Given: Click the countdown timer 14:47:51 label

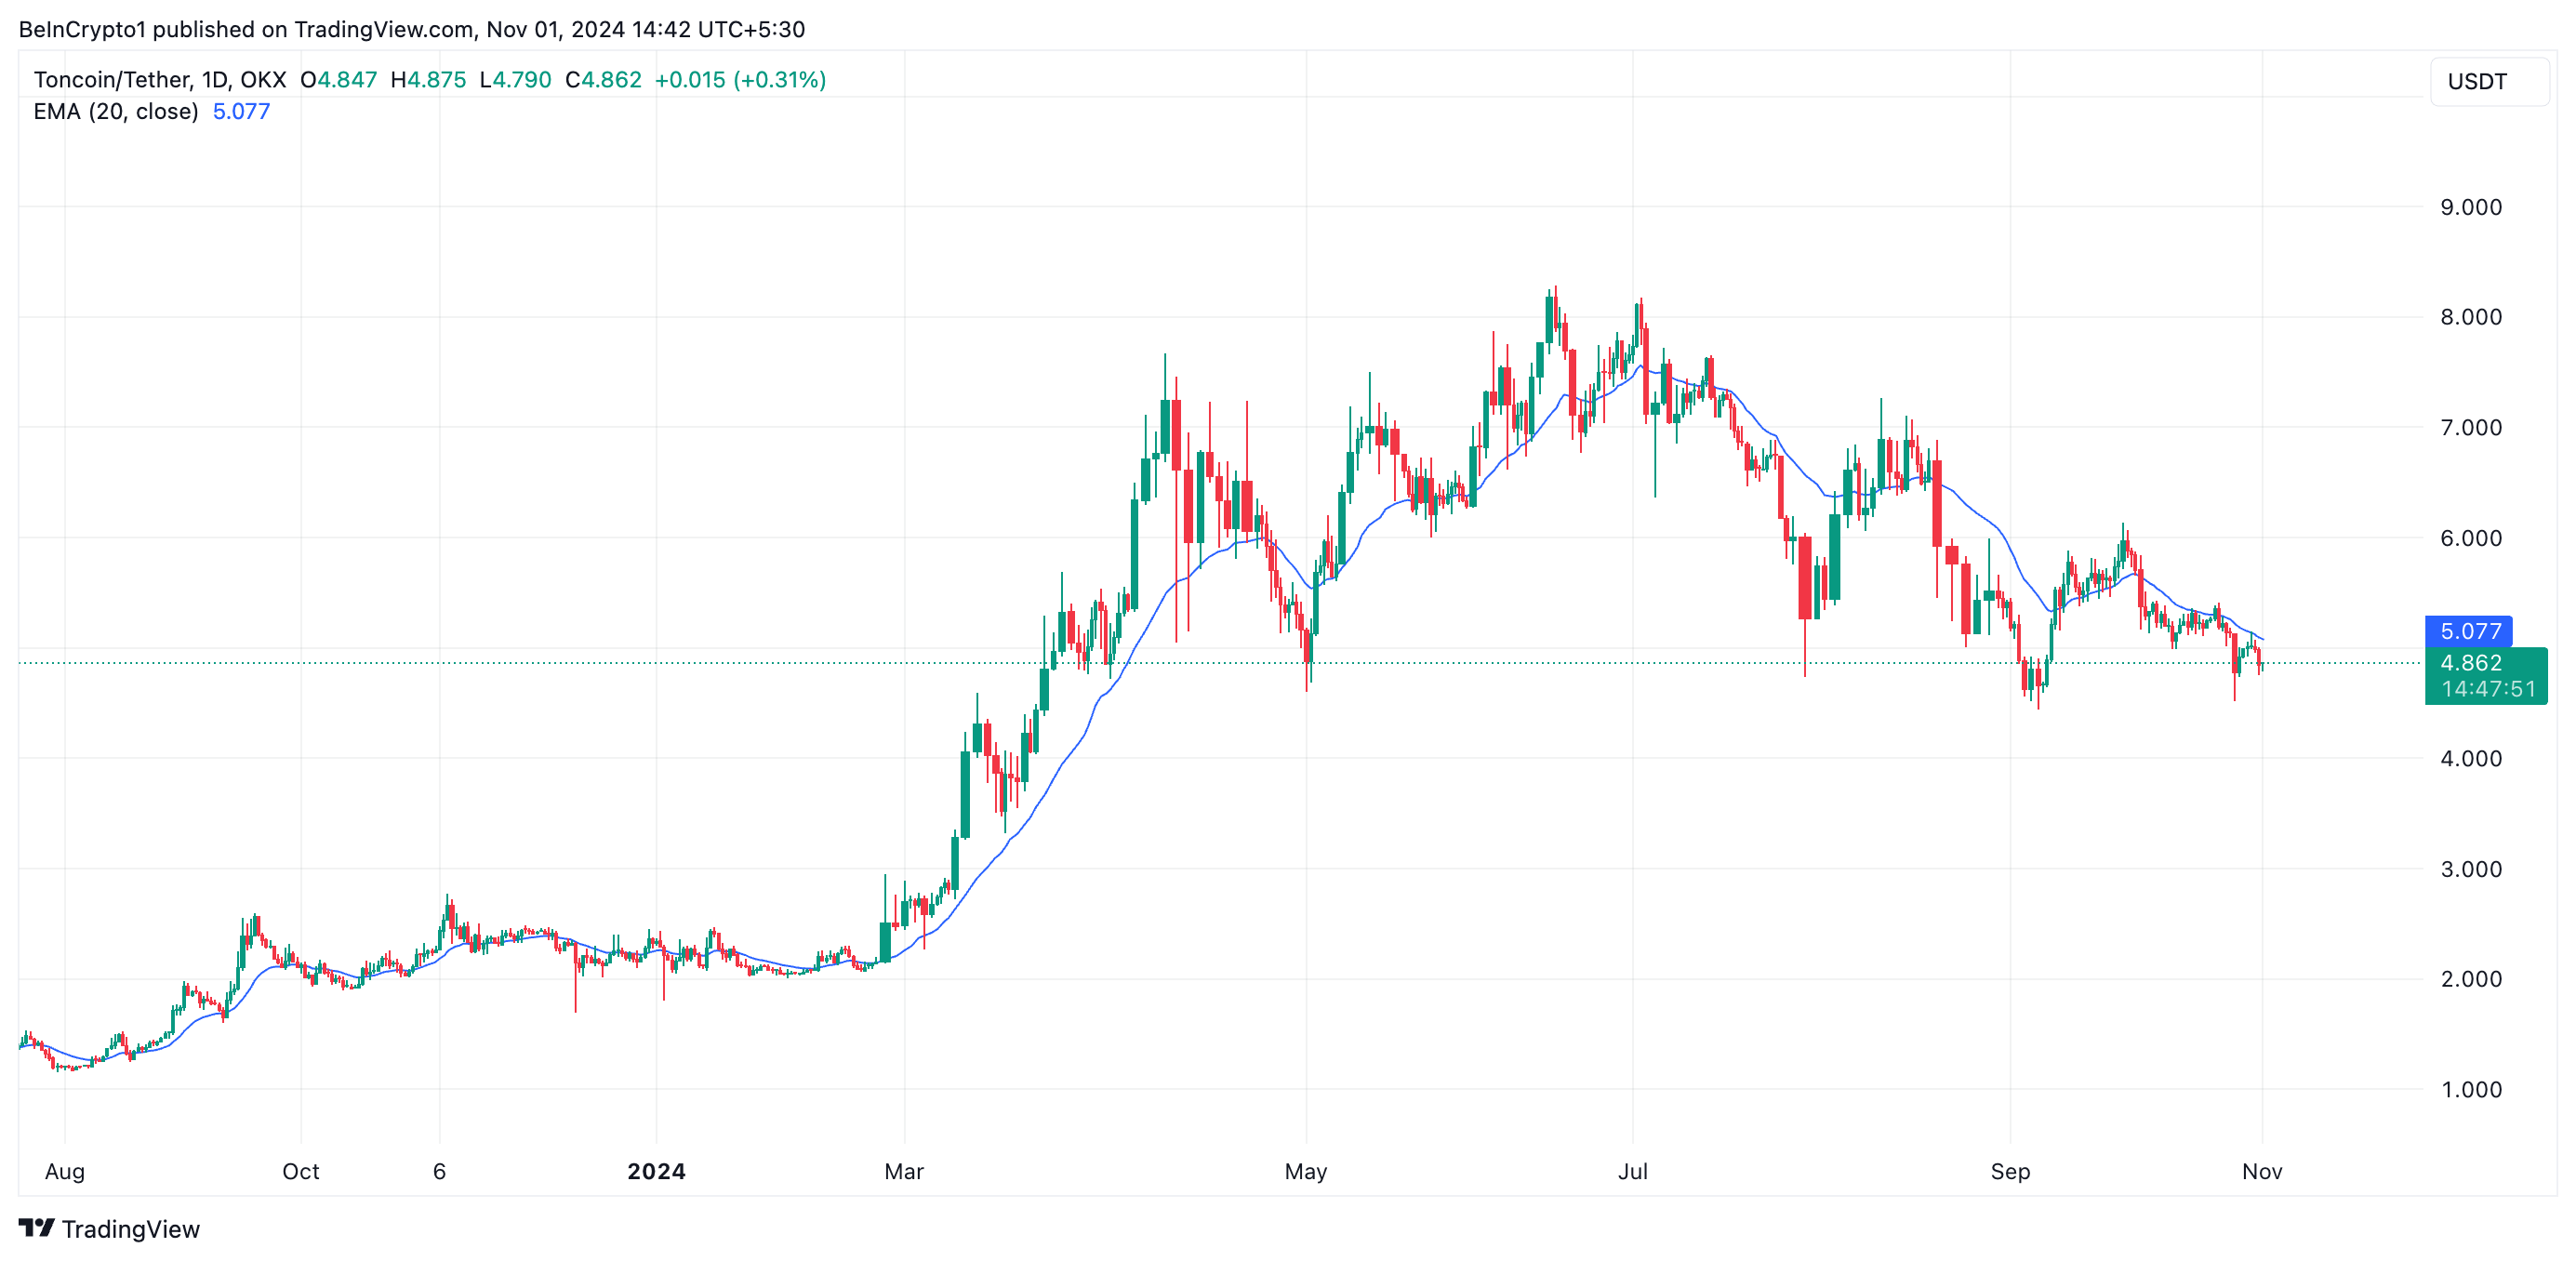Looking at the screenshot, I should pyautogui.click(x=2488, y=689).
